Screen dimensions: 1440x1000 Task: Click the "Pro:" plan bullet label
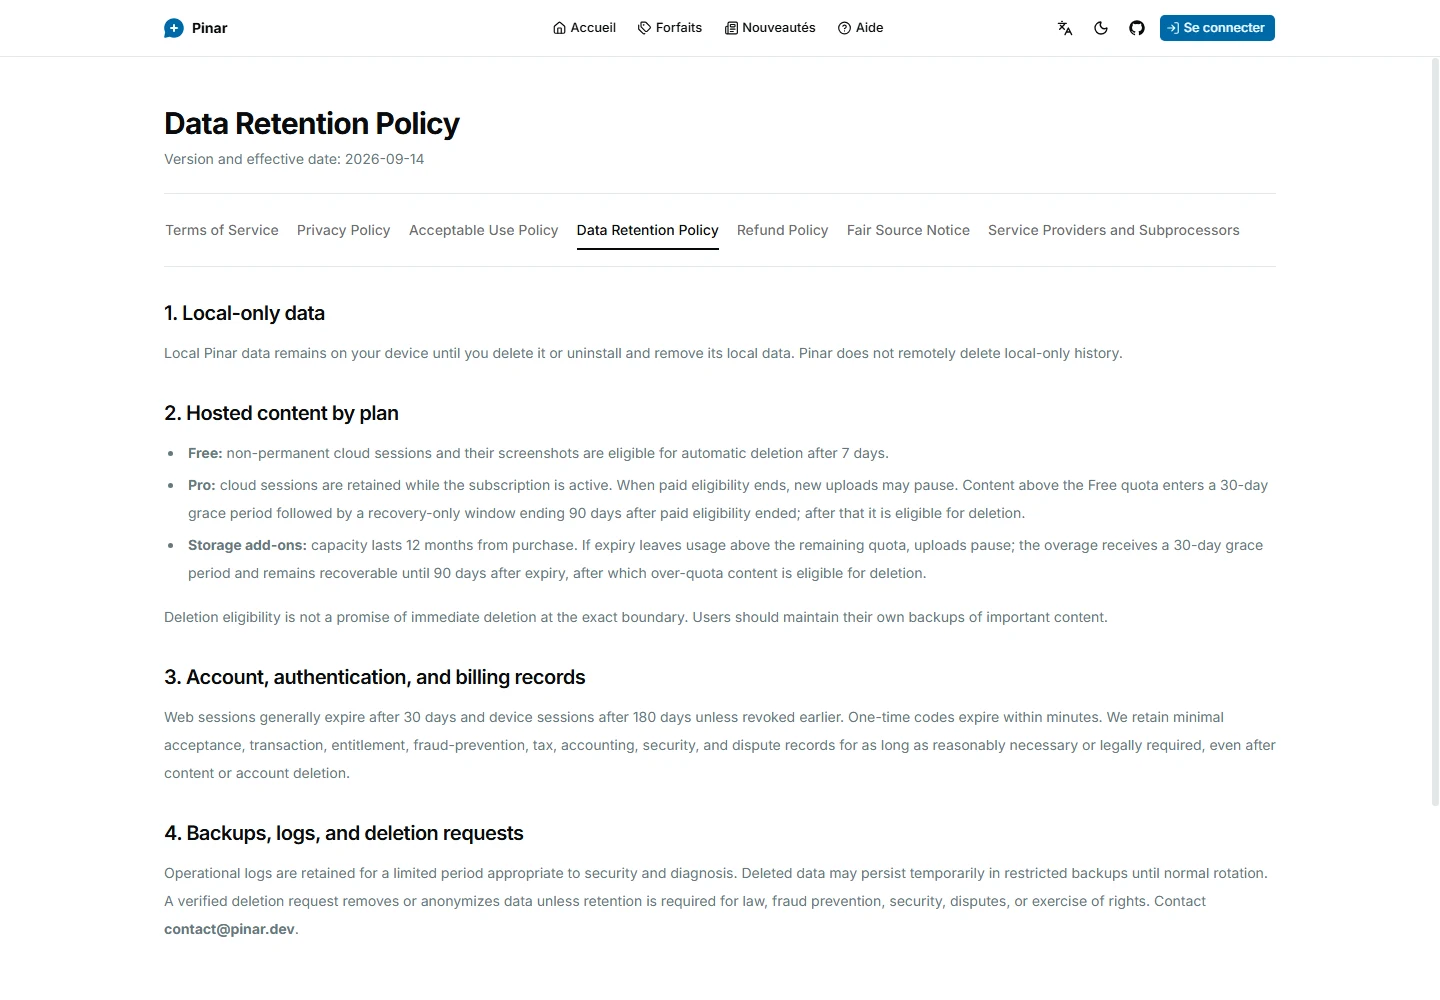[x=202, y=485]
